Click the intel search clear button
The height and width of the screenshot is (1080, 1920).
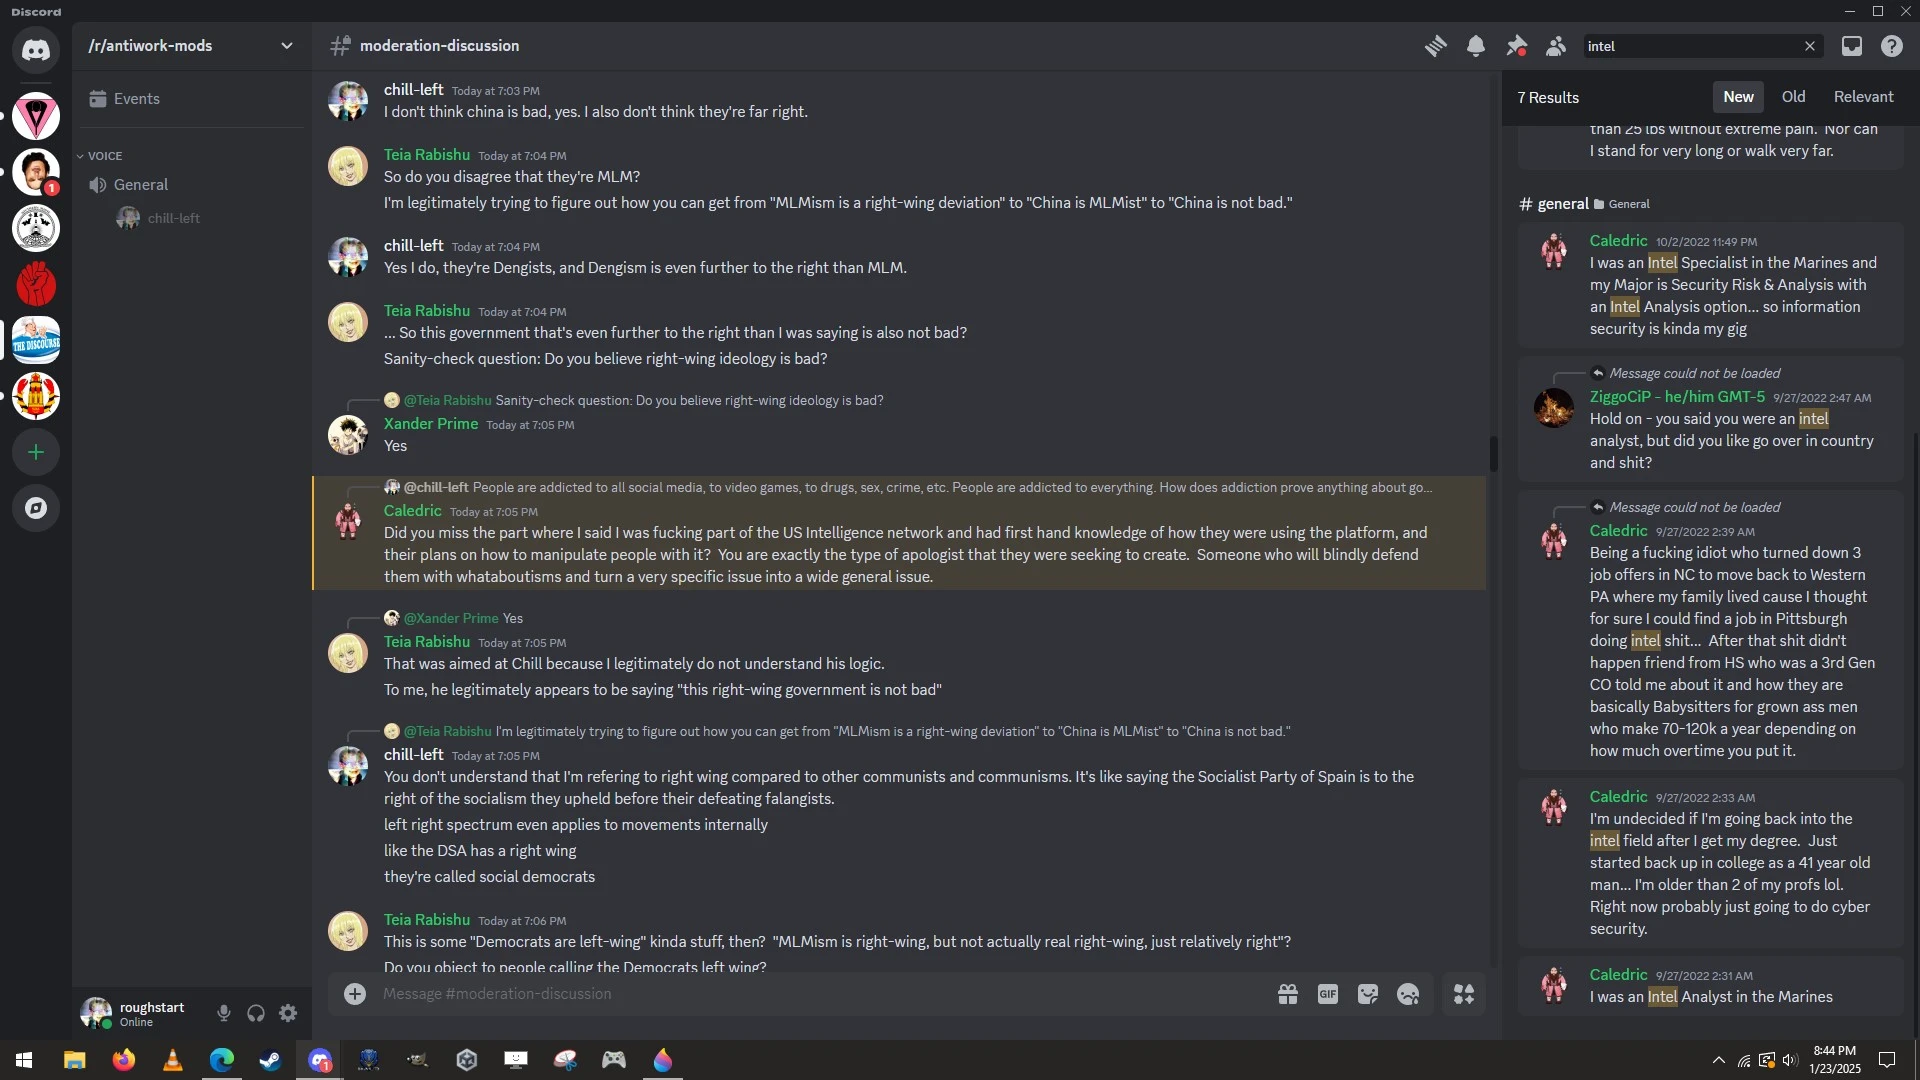1811,46
